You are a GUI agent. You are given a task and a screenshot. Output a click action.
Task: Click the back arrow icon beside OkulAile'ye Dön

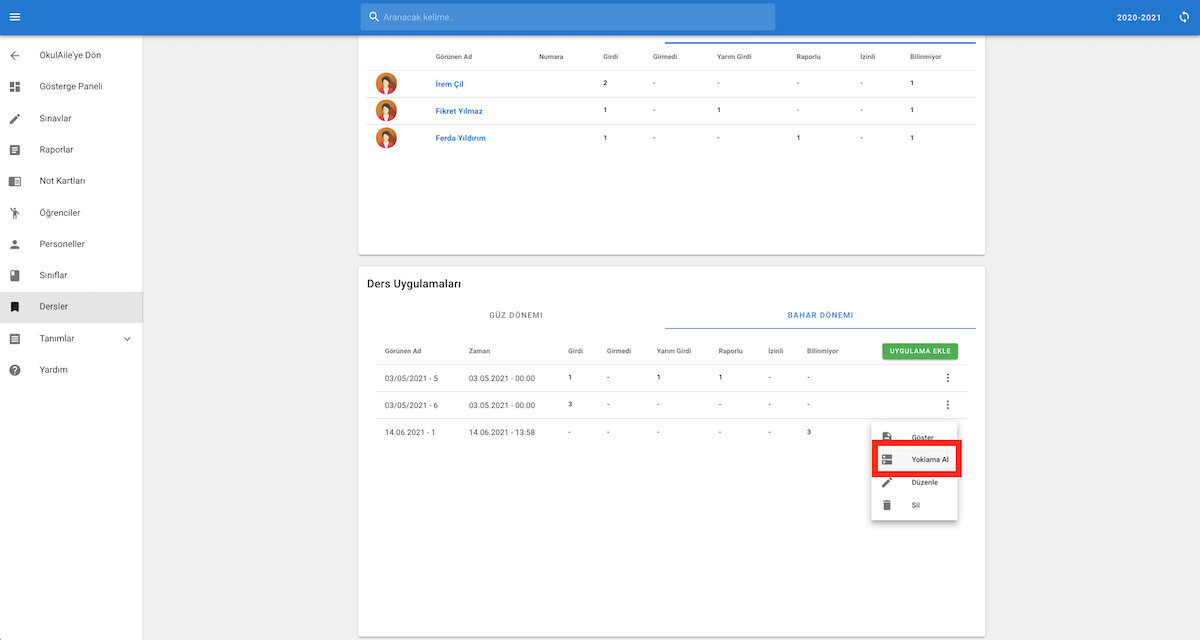(15, 55)
